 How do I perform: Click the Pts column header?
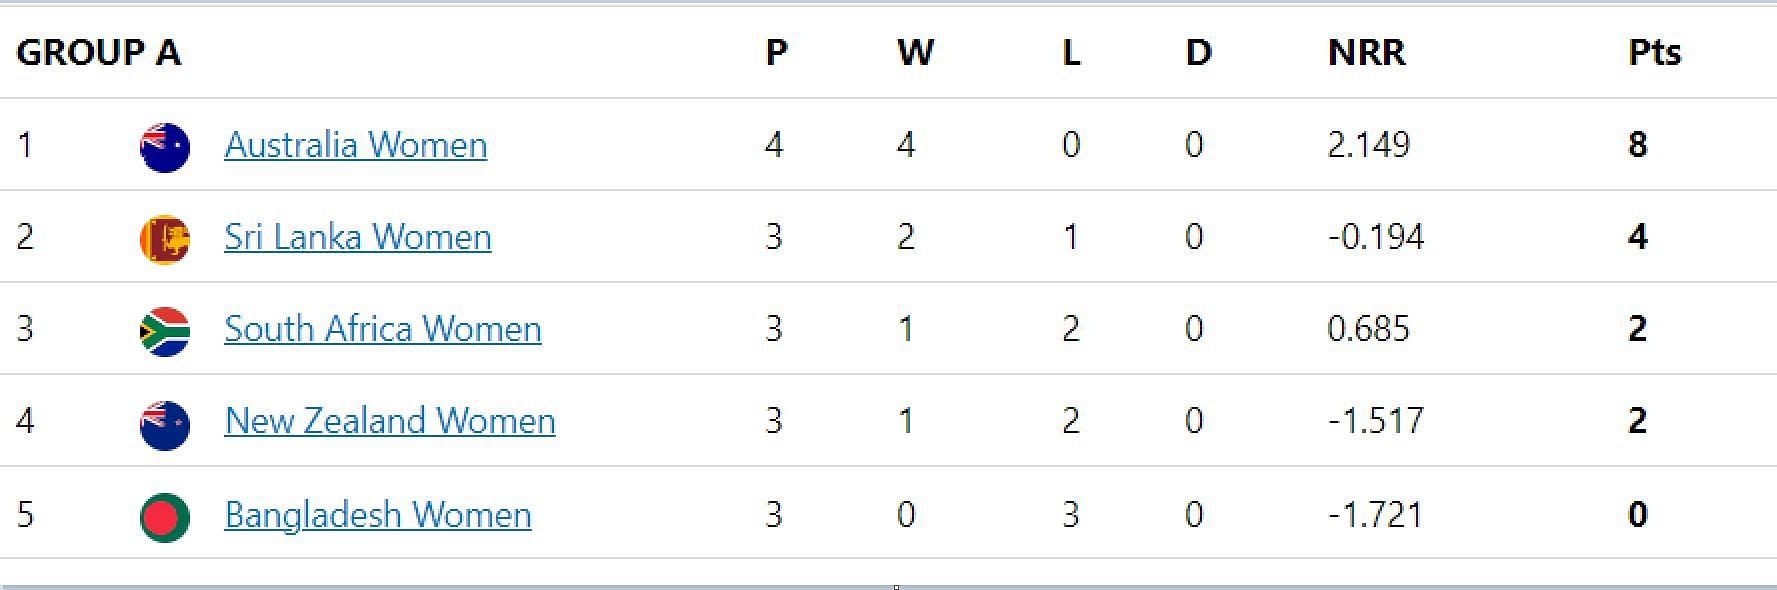[1655, 52]
